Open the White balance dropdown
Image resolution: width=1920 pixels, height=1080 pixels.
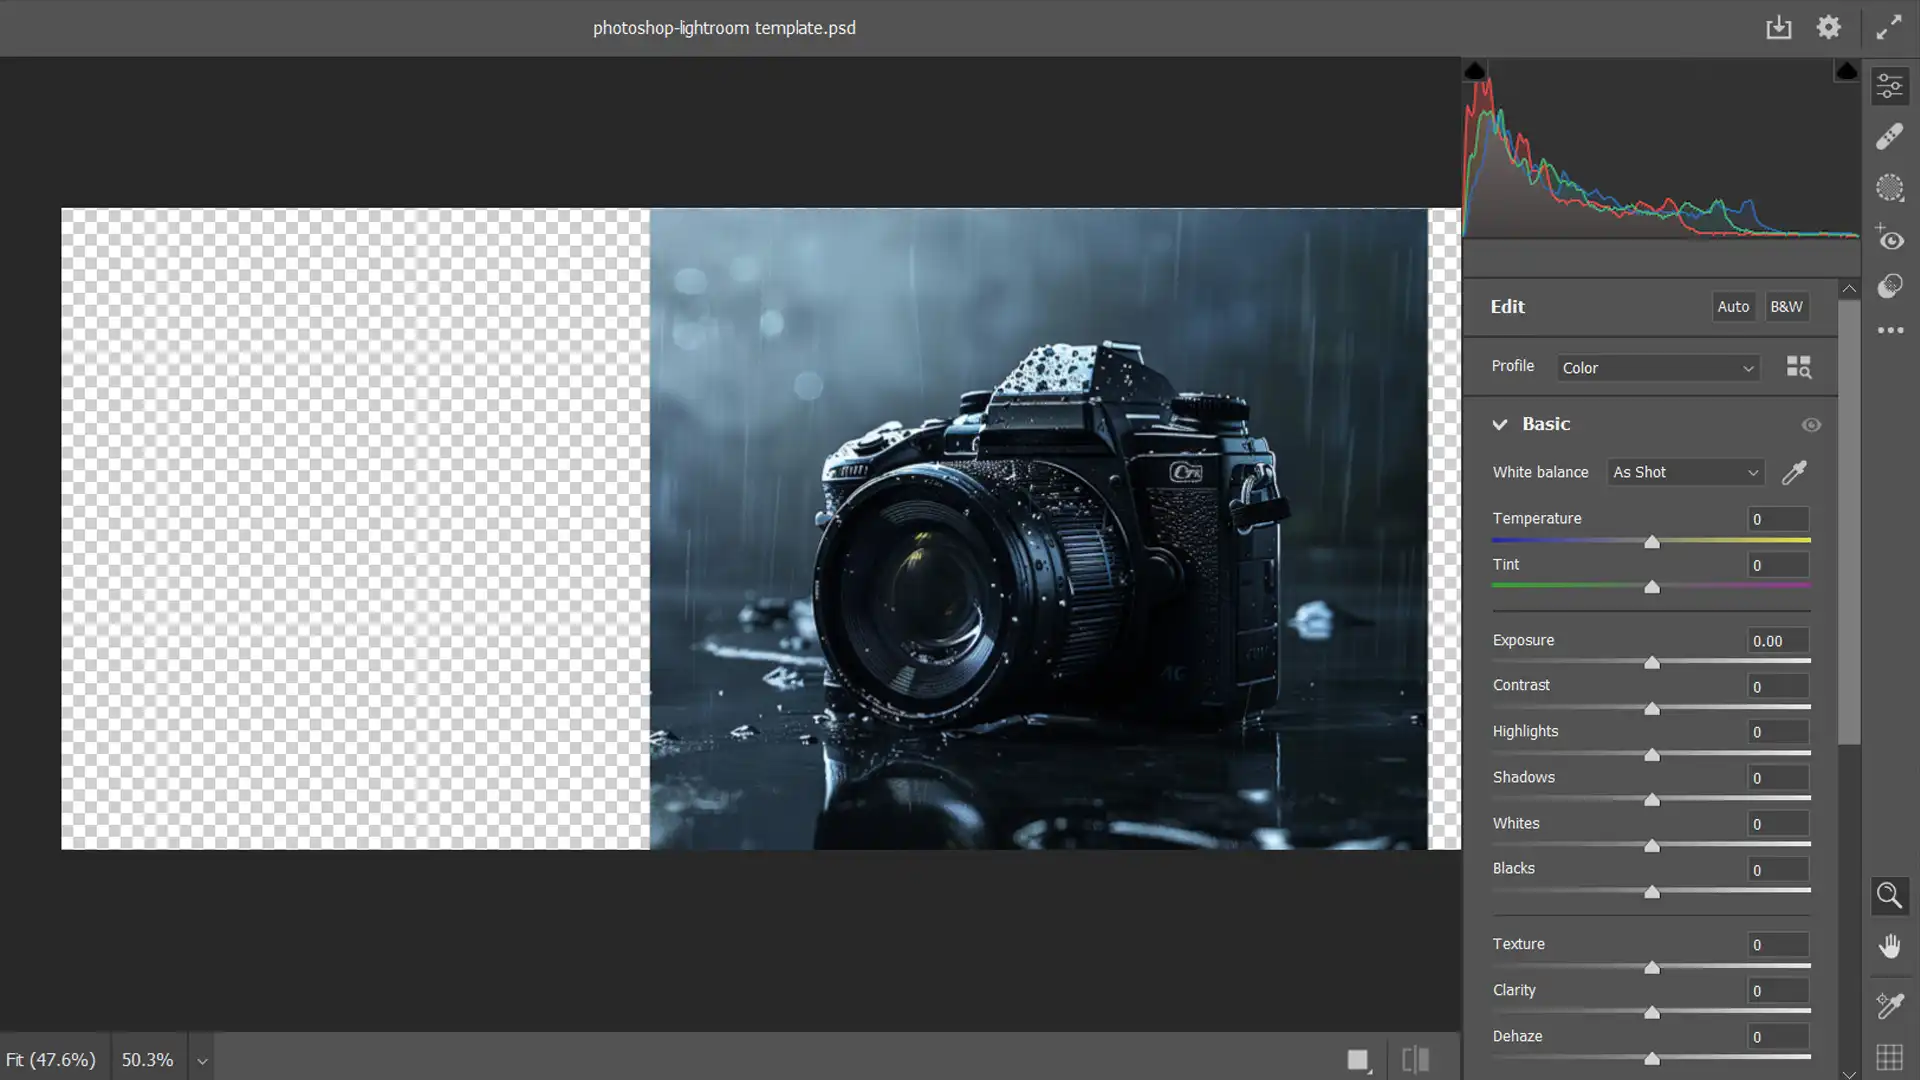coord(1684,471)
